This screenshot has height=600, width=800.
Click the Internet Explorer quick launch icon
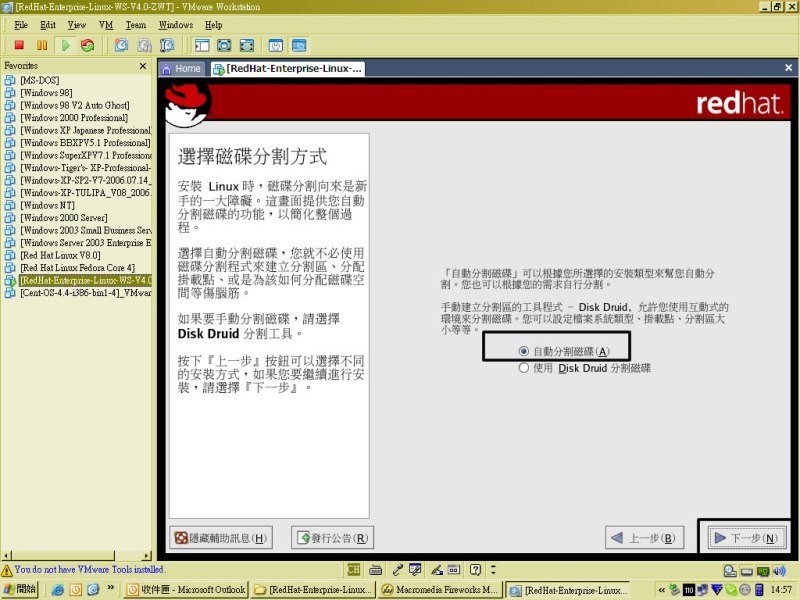58,590
